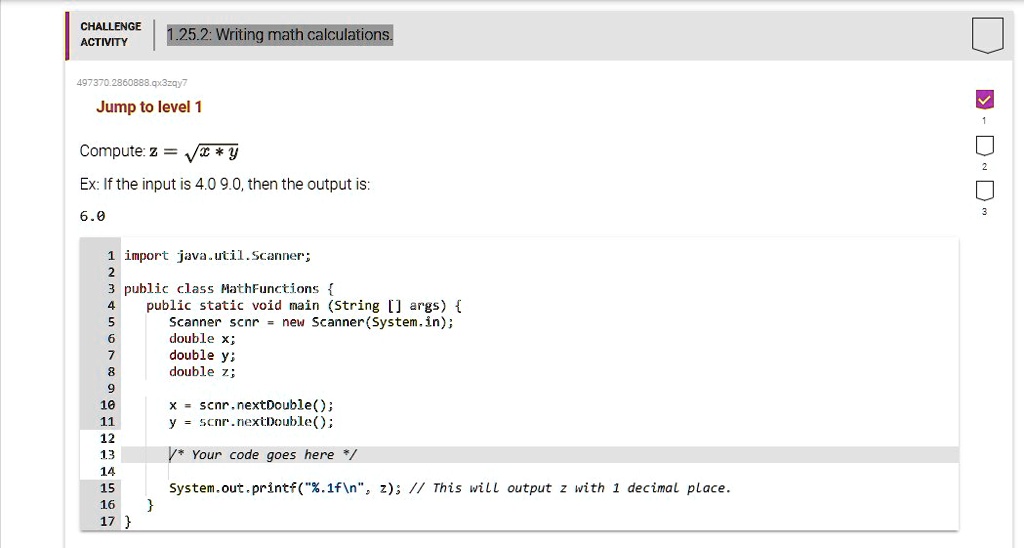Click the 'Compute: z =' formula text
This screenshot has height=548, width=1024.
click(159, 152)
